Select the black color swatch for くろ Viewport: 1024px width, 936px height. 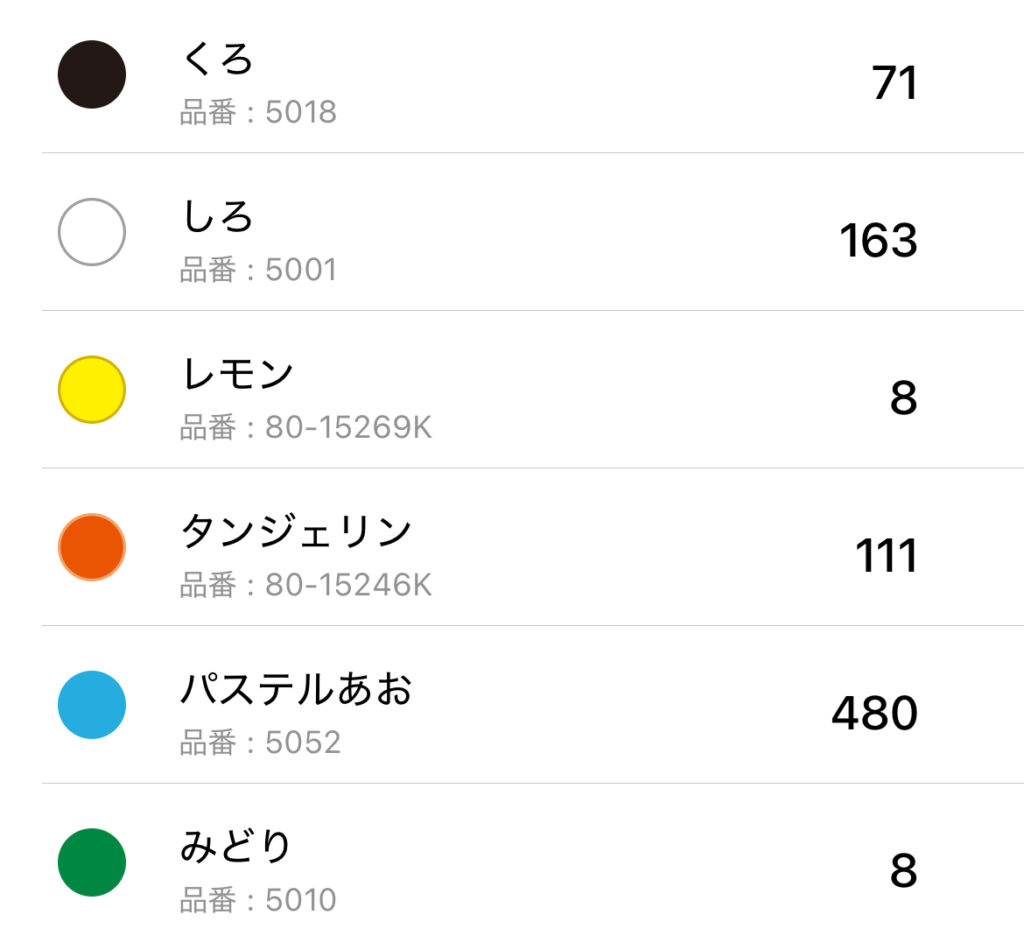[x=91, y=74]
